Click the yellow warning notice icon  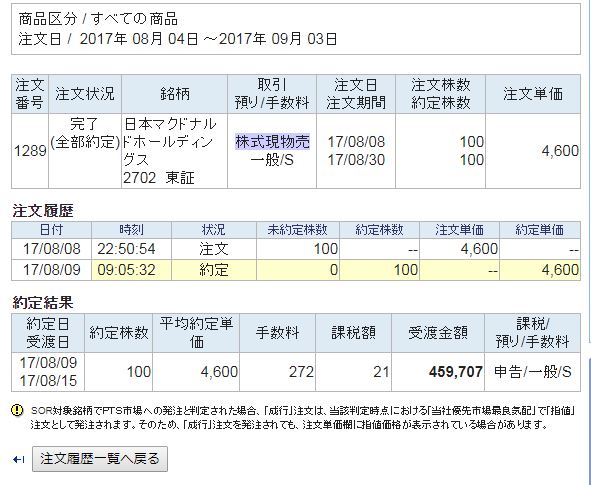(17, 410)
